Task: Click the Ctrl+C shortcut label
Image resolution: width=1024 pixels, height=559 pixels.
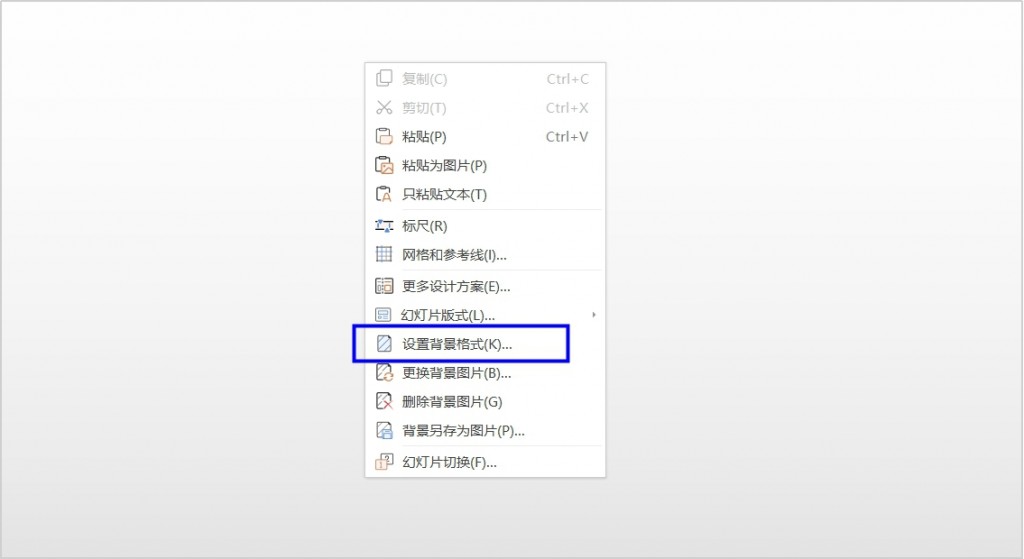Action: coord(568,79)
